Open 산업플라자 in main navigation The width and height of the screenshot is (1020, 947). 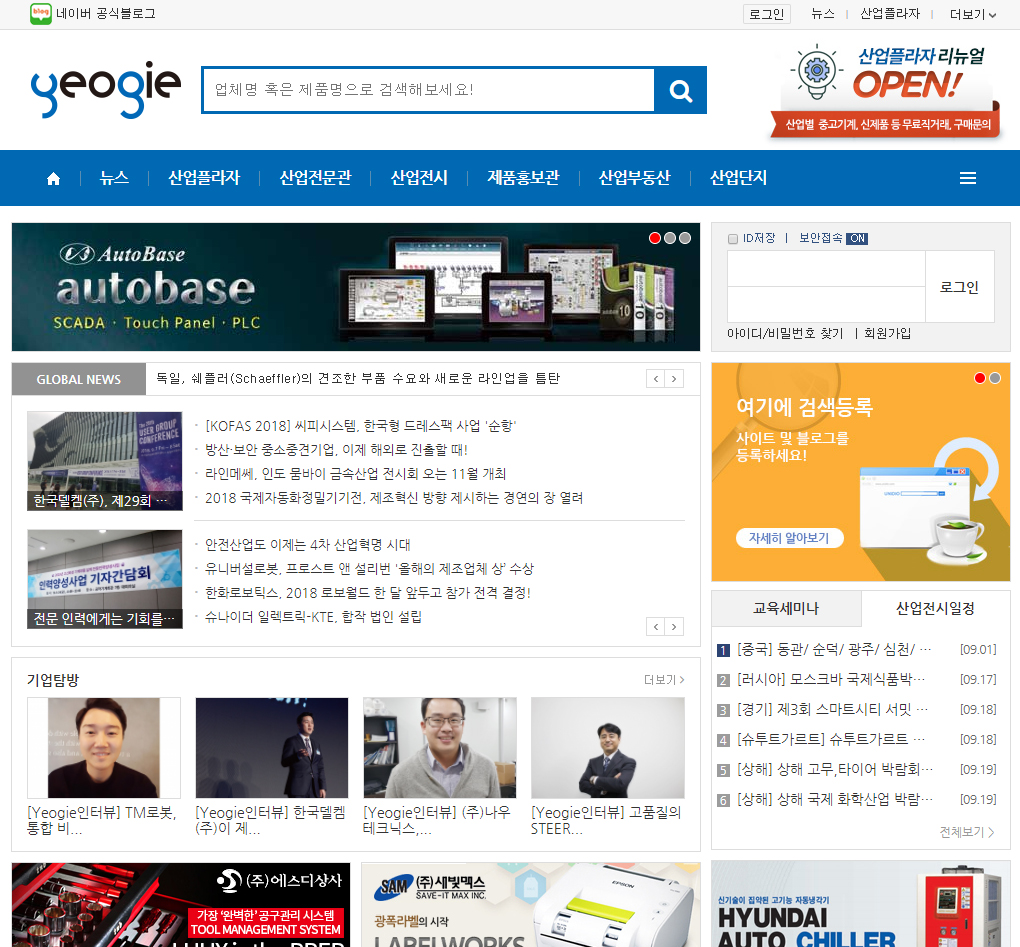click(204, 178)
